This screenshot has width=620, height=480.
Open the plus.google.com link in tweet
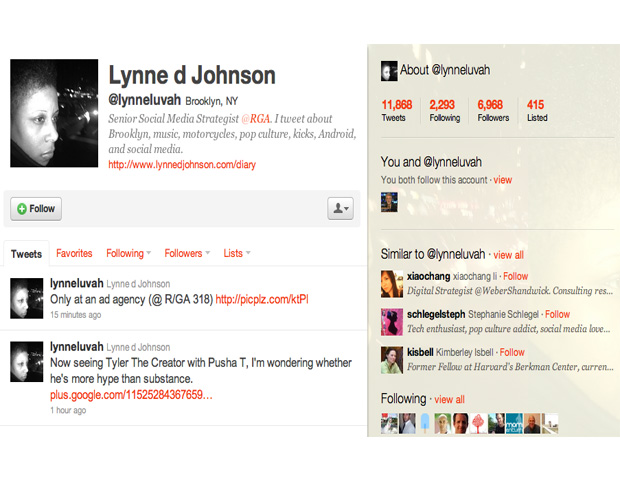pos(131,396)
